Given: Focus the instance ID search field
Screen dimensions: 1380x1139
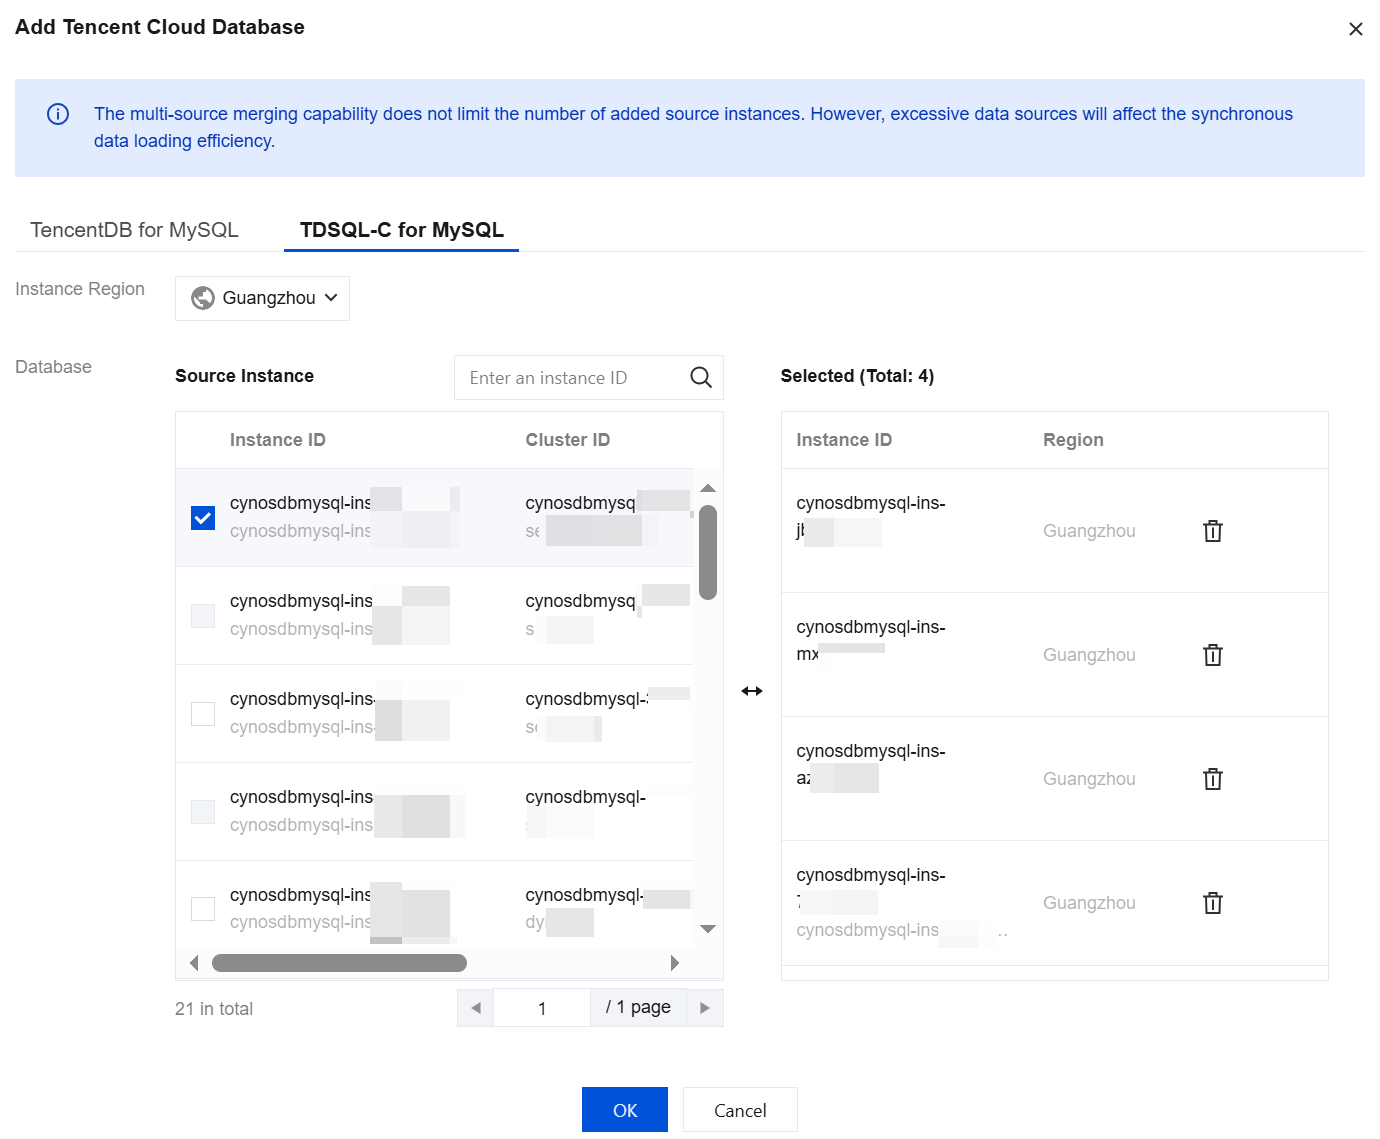Looking at the screenshot, I should [x=570, y=378].
